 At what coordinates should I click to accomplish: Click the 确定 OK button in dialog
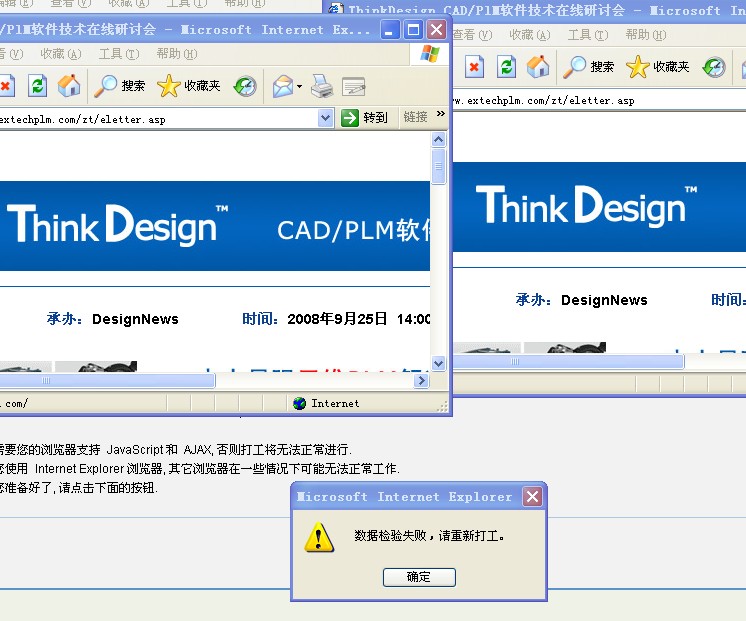(x=419, y=577)
